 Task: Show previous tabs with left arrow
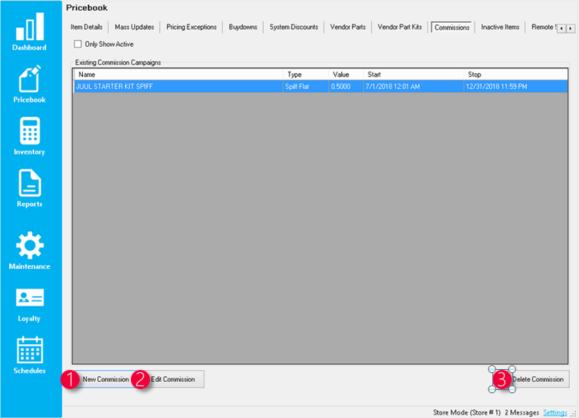562,28
